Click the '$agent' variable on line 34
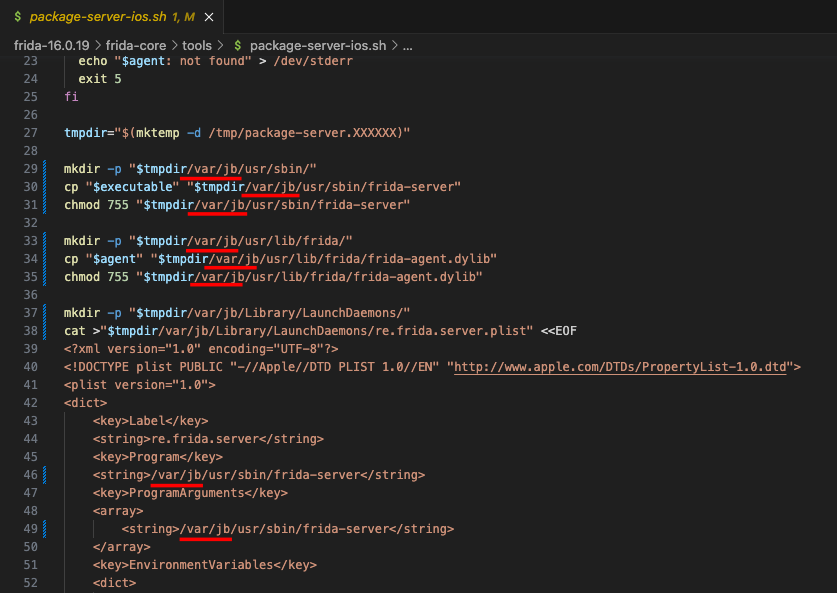This screenshot has width=837, height=593. [x=114, y=259]
